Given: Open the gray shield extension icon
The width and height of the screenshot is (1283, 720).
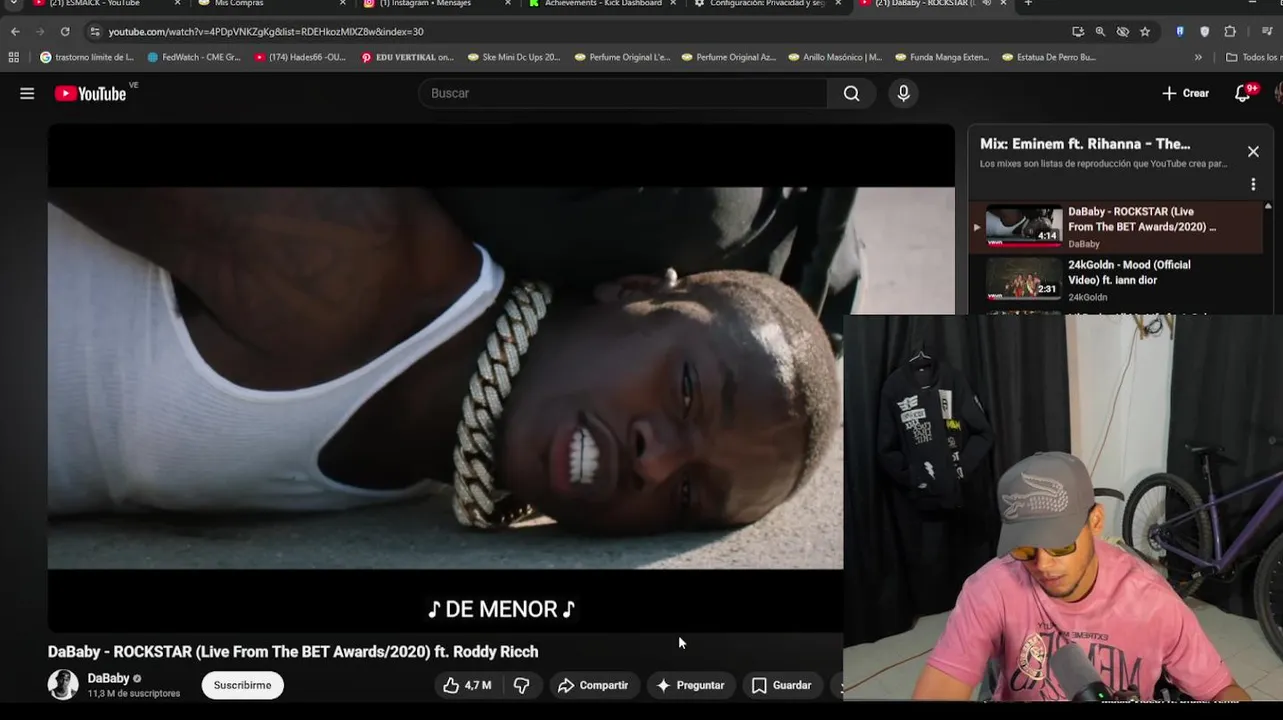Looking at the screenshot, I should pos(1204,31).
